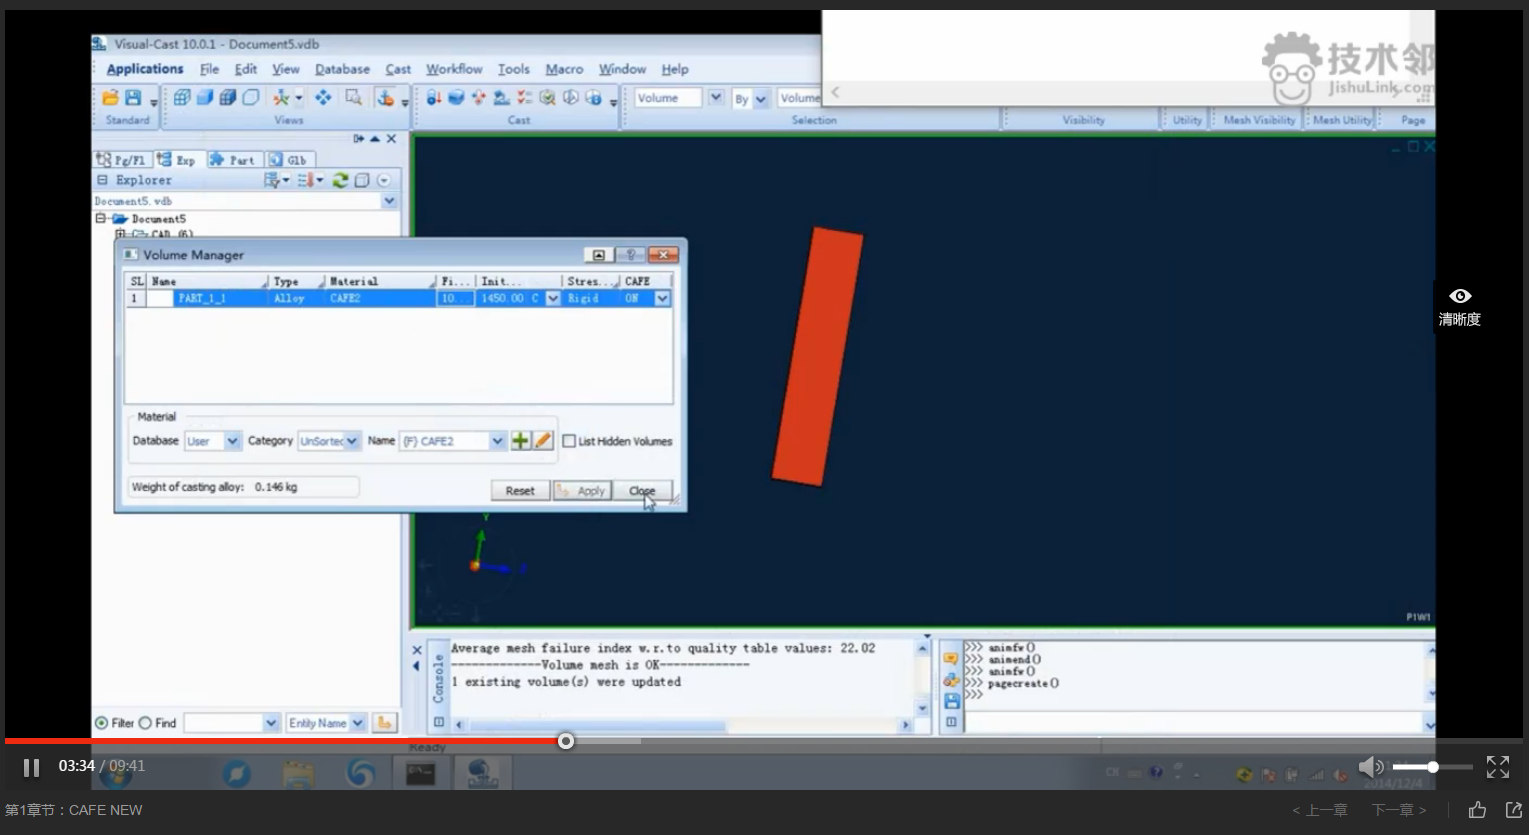
Task: Open the Volume selection type dropdown in toolbar
Action: coord(715,98)
